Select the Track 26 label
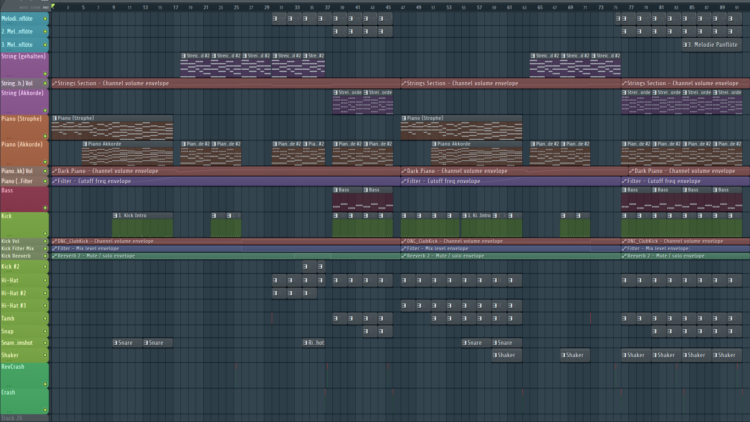 (x=12, y=418)
